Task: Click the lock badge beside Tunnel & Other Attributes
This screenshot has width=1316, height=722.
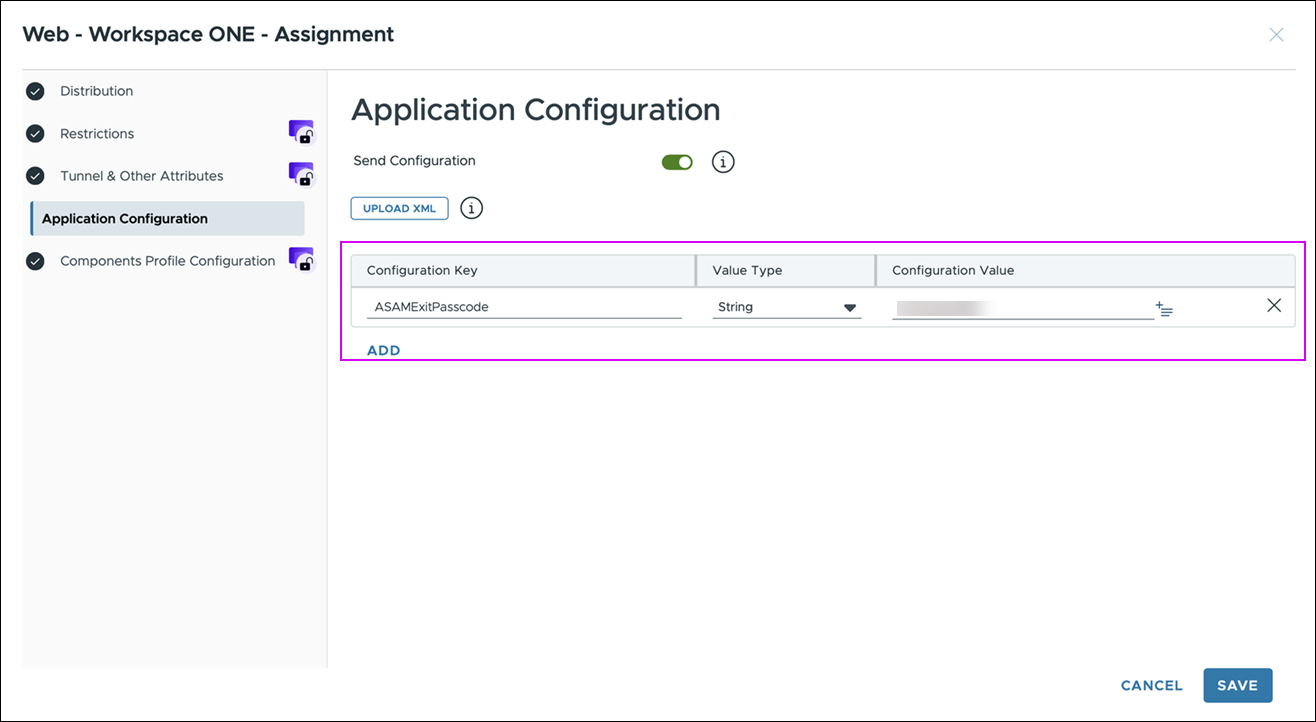Action: click(x=301, y=175)
